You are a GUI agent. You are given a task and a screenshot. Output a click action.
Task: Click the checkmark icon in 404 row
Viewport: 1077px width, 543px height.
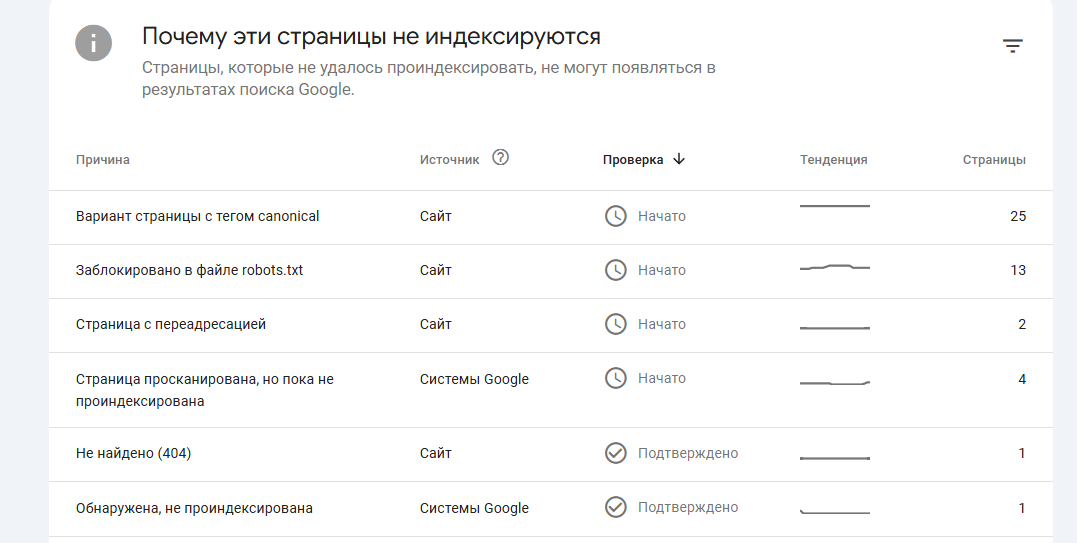pyautogui.click(x=616, y=453)
